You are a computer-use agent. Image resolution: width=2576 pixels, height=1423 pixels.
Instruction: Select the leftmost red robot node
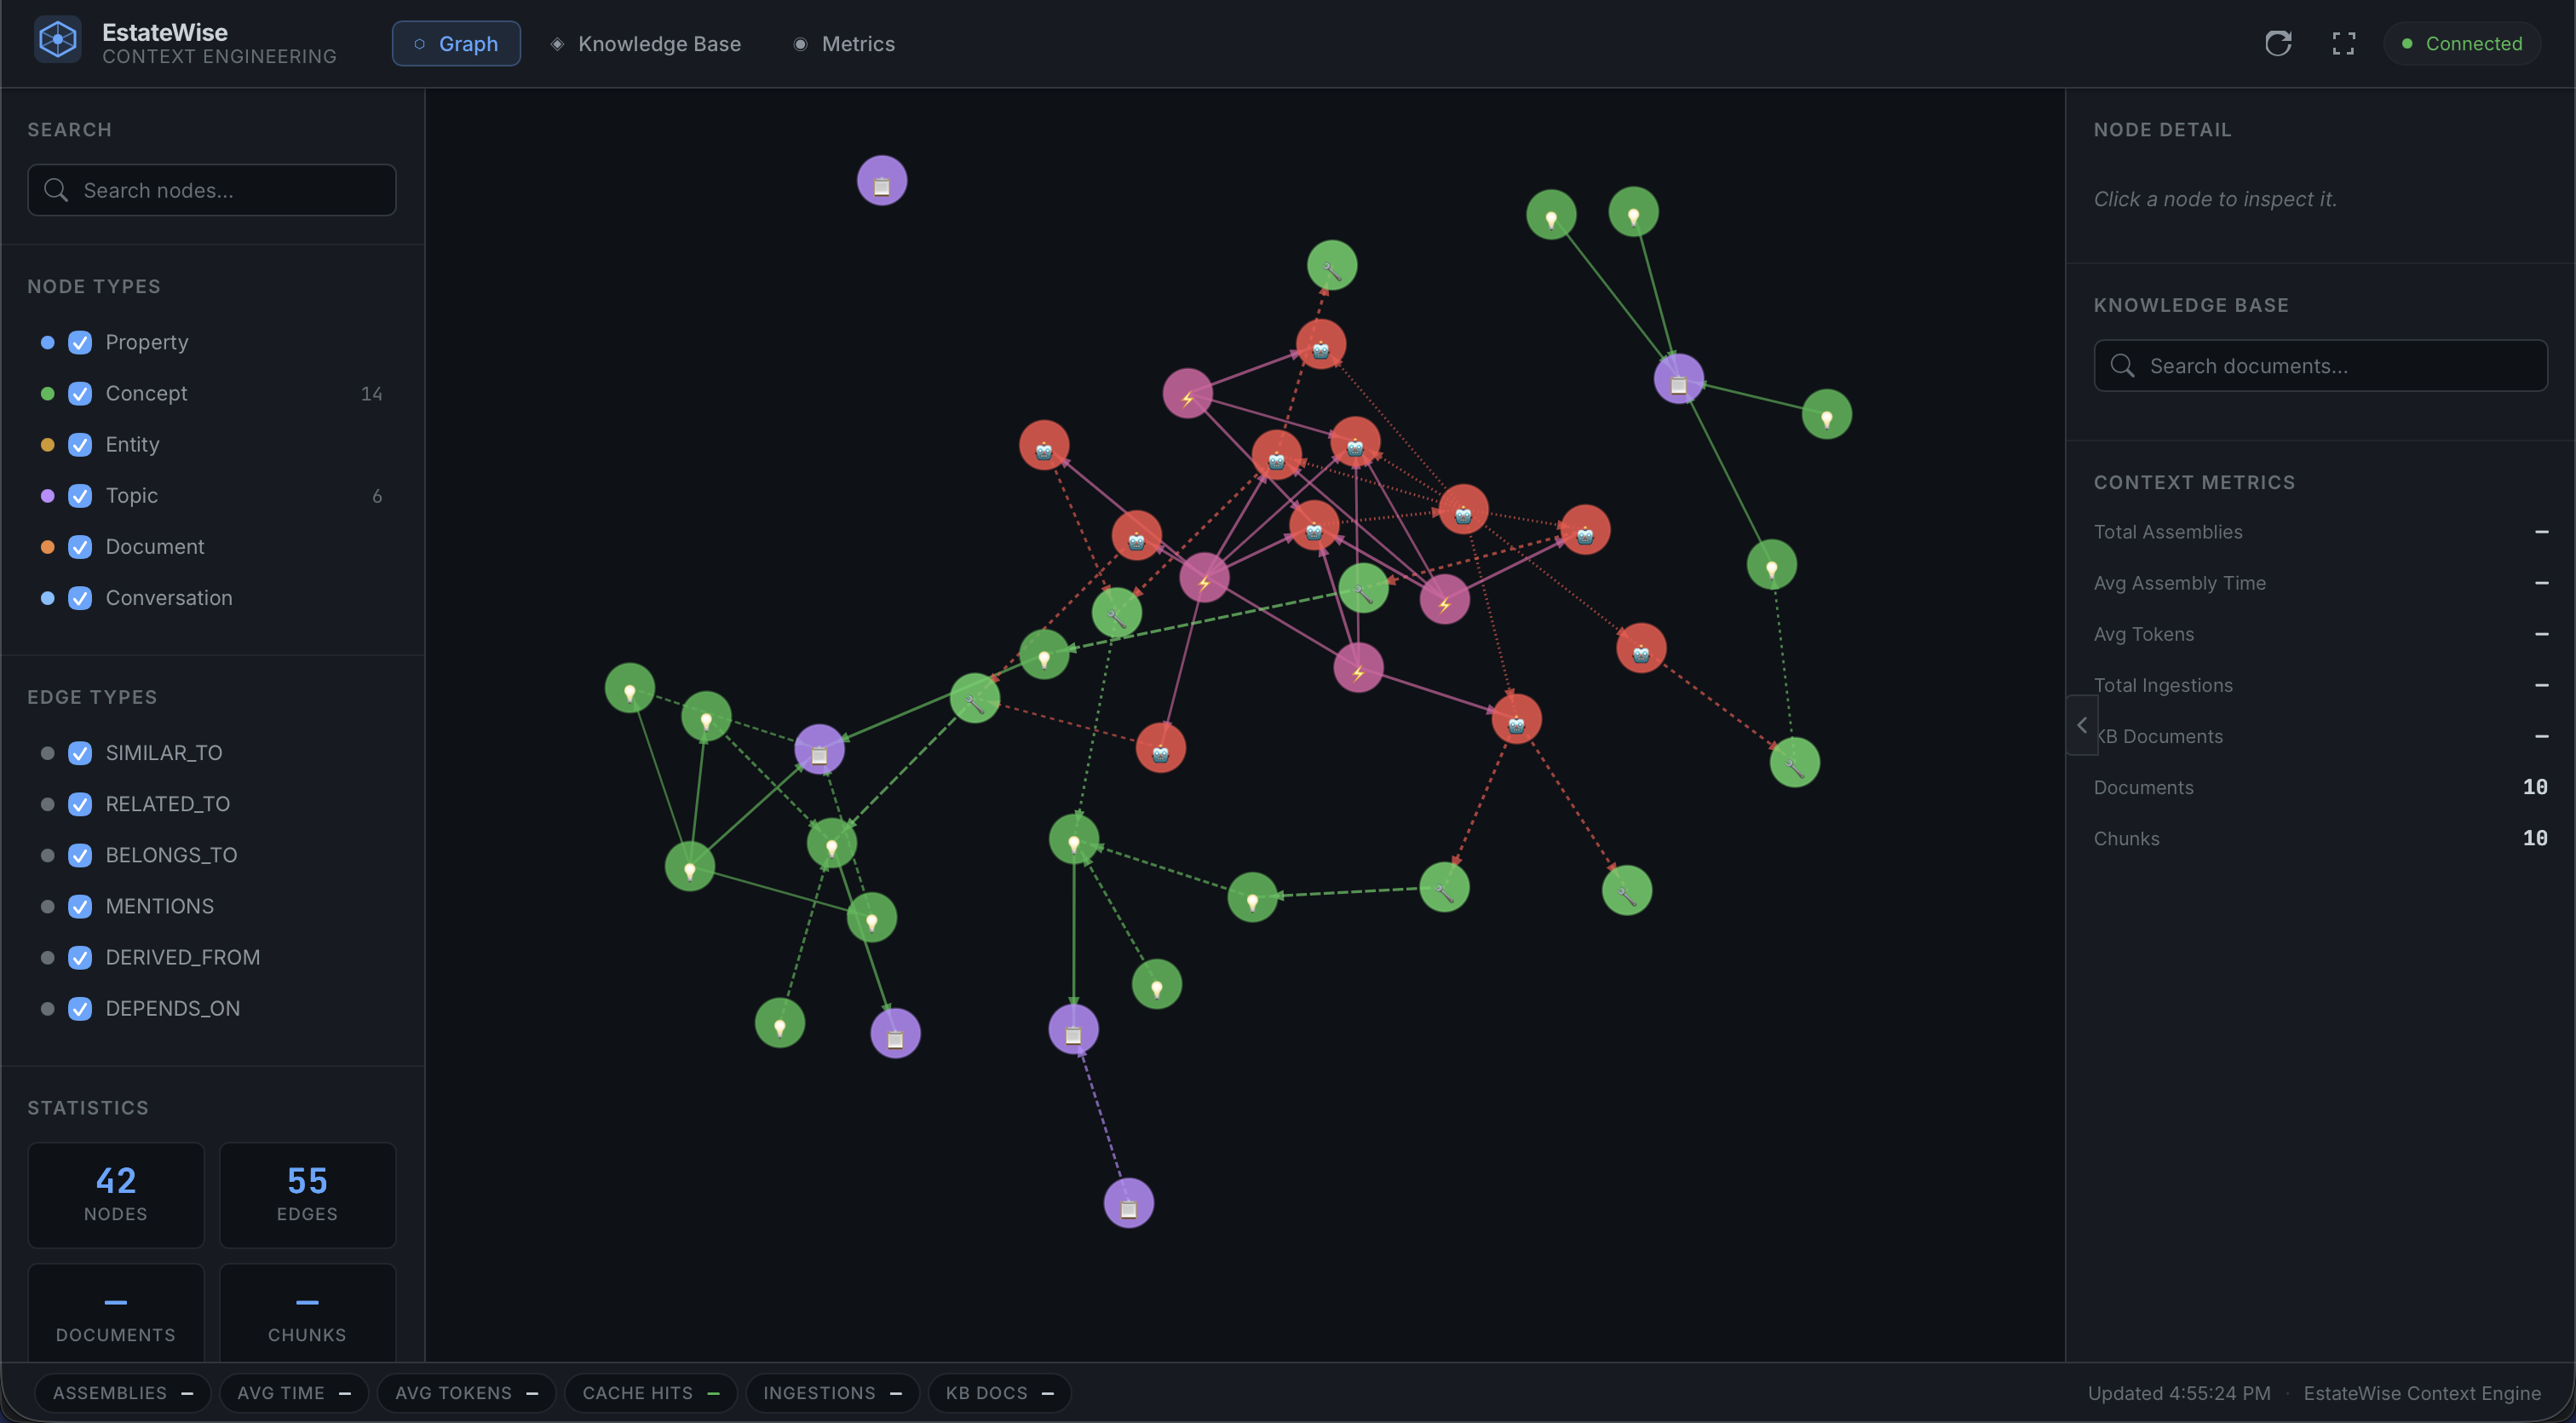(1044, 446)
